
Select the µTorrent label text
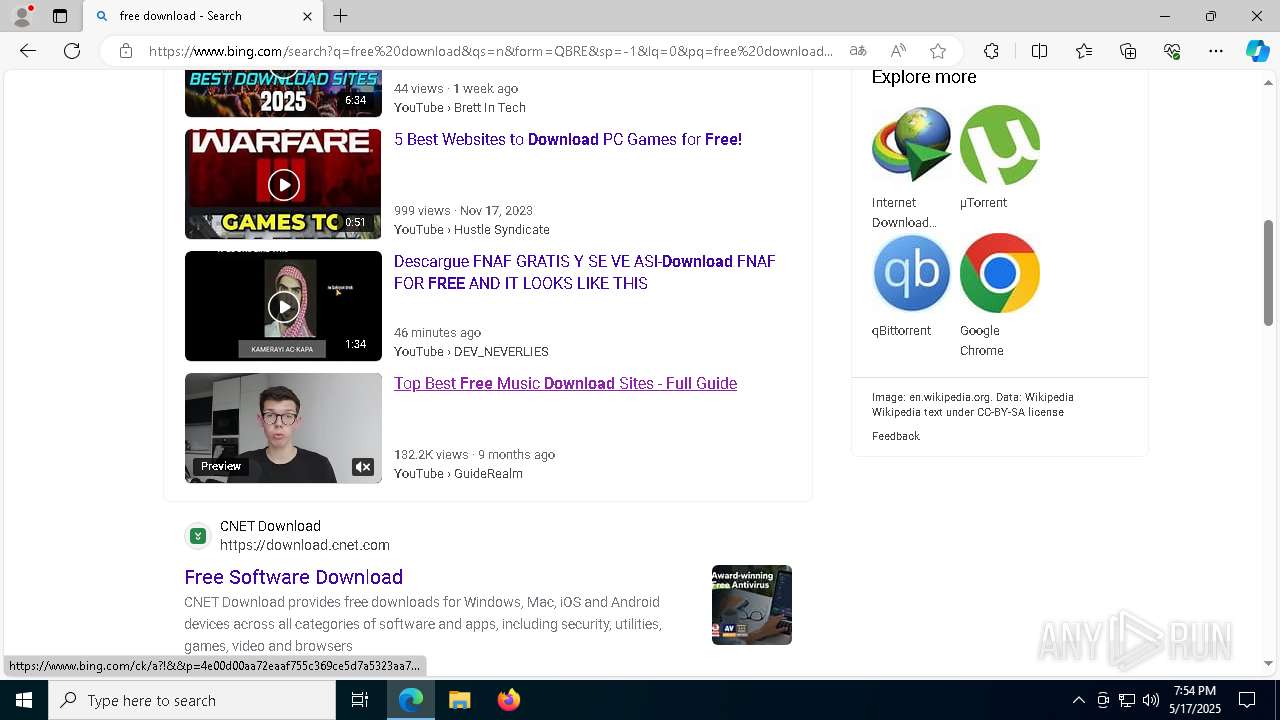pyautogui.click(x=983, y=203)
